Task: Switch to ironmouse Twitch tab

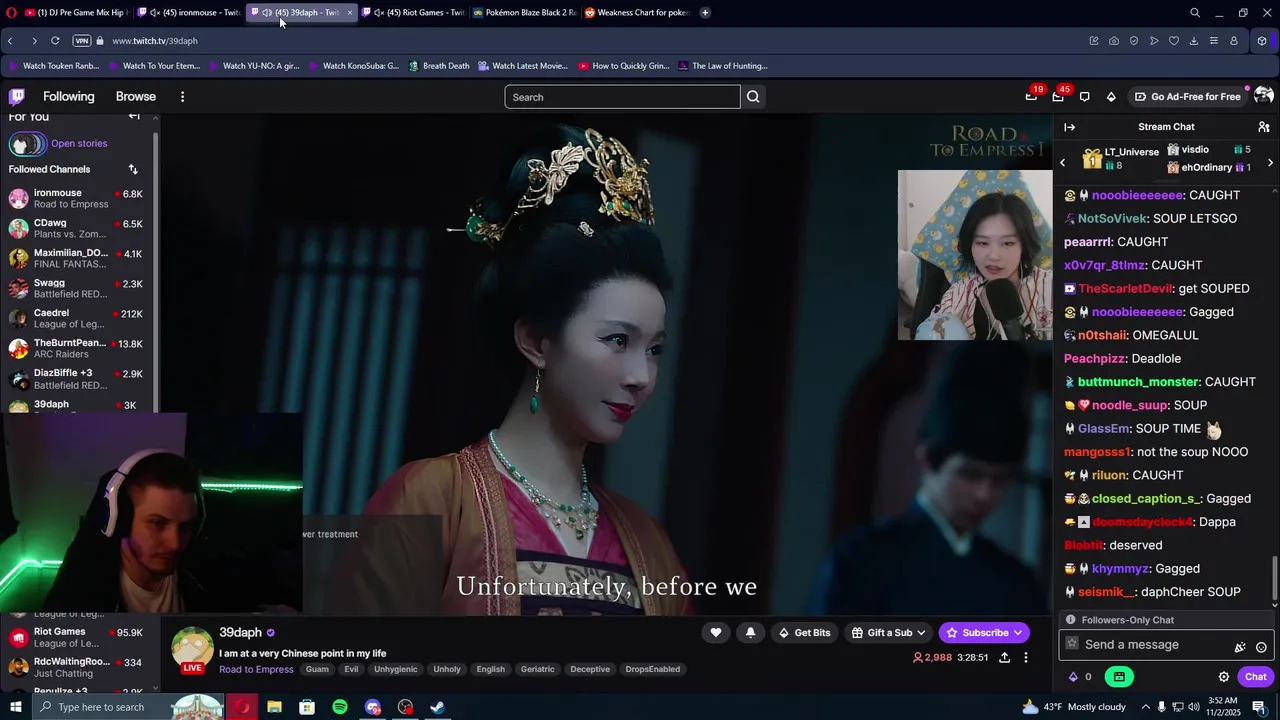Action: [188, 13]
